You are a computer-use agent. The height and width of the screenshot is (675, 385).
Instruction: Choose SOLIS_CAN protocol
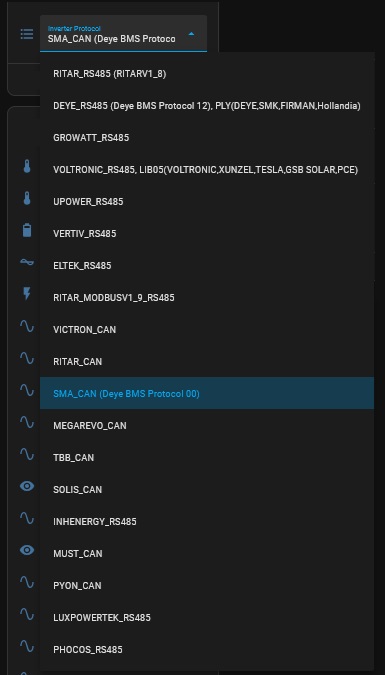[207, 489]
